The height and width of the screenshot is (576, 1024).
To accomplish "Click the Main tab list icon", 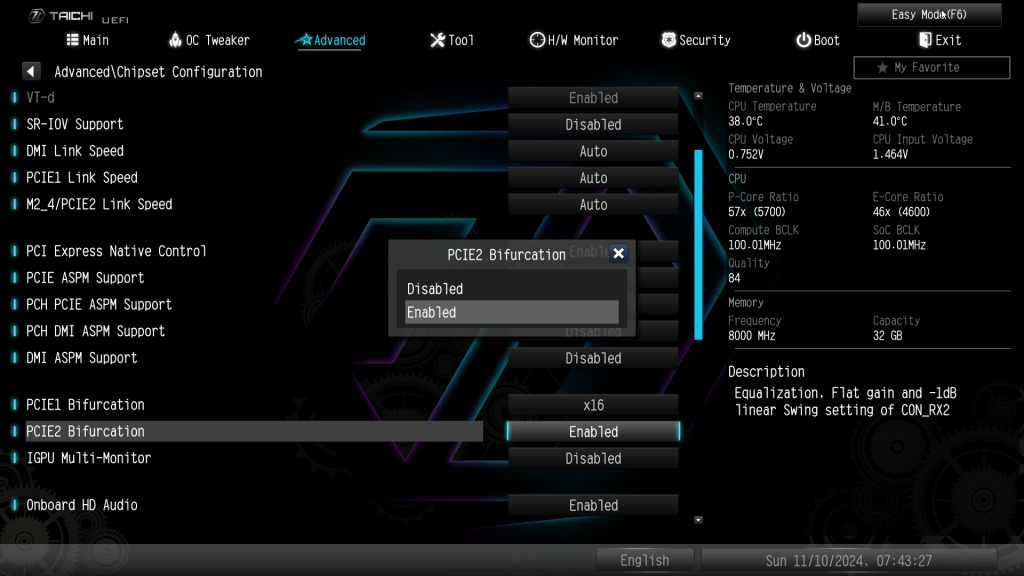I will pyautogui.click(x=72, y=40).
